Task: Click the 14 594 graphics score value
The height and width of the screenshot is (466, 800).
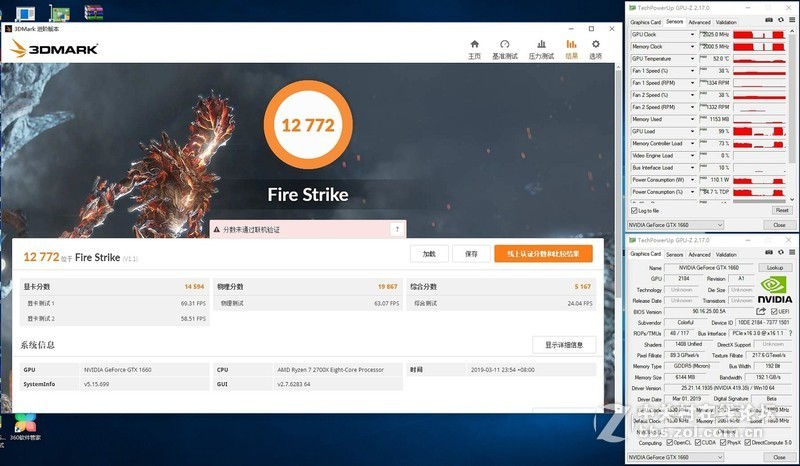Action: (x=194, y=287)
